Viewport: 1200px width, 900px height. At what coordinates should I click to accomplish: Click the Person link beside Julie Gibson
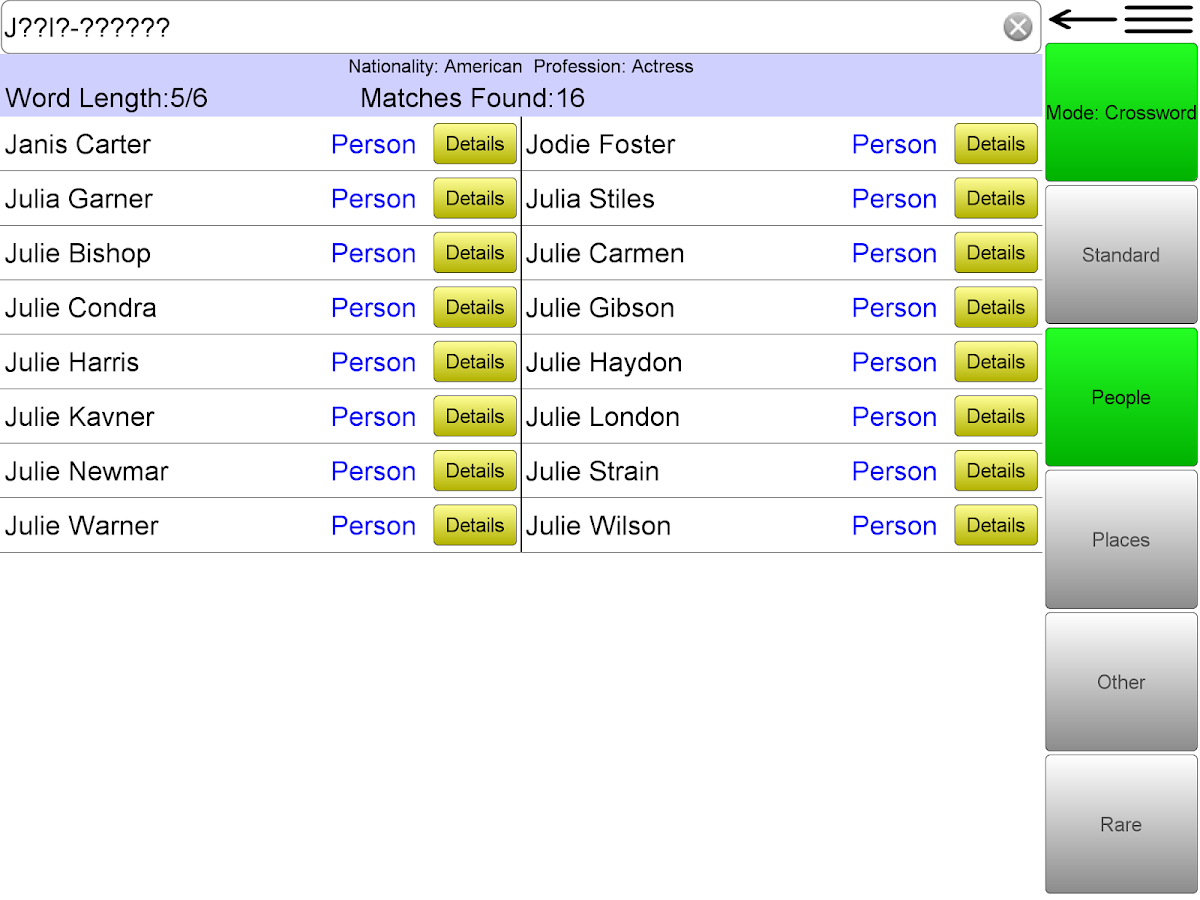point(894,308)
